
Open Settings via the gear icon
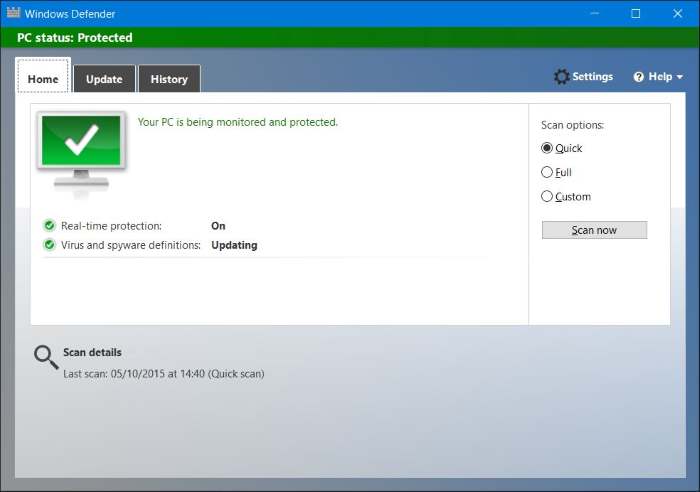(x=561, y=77)
